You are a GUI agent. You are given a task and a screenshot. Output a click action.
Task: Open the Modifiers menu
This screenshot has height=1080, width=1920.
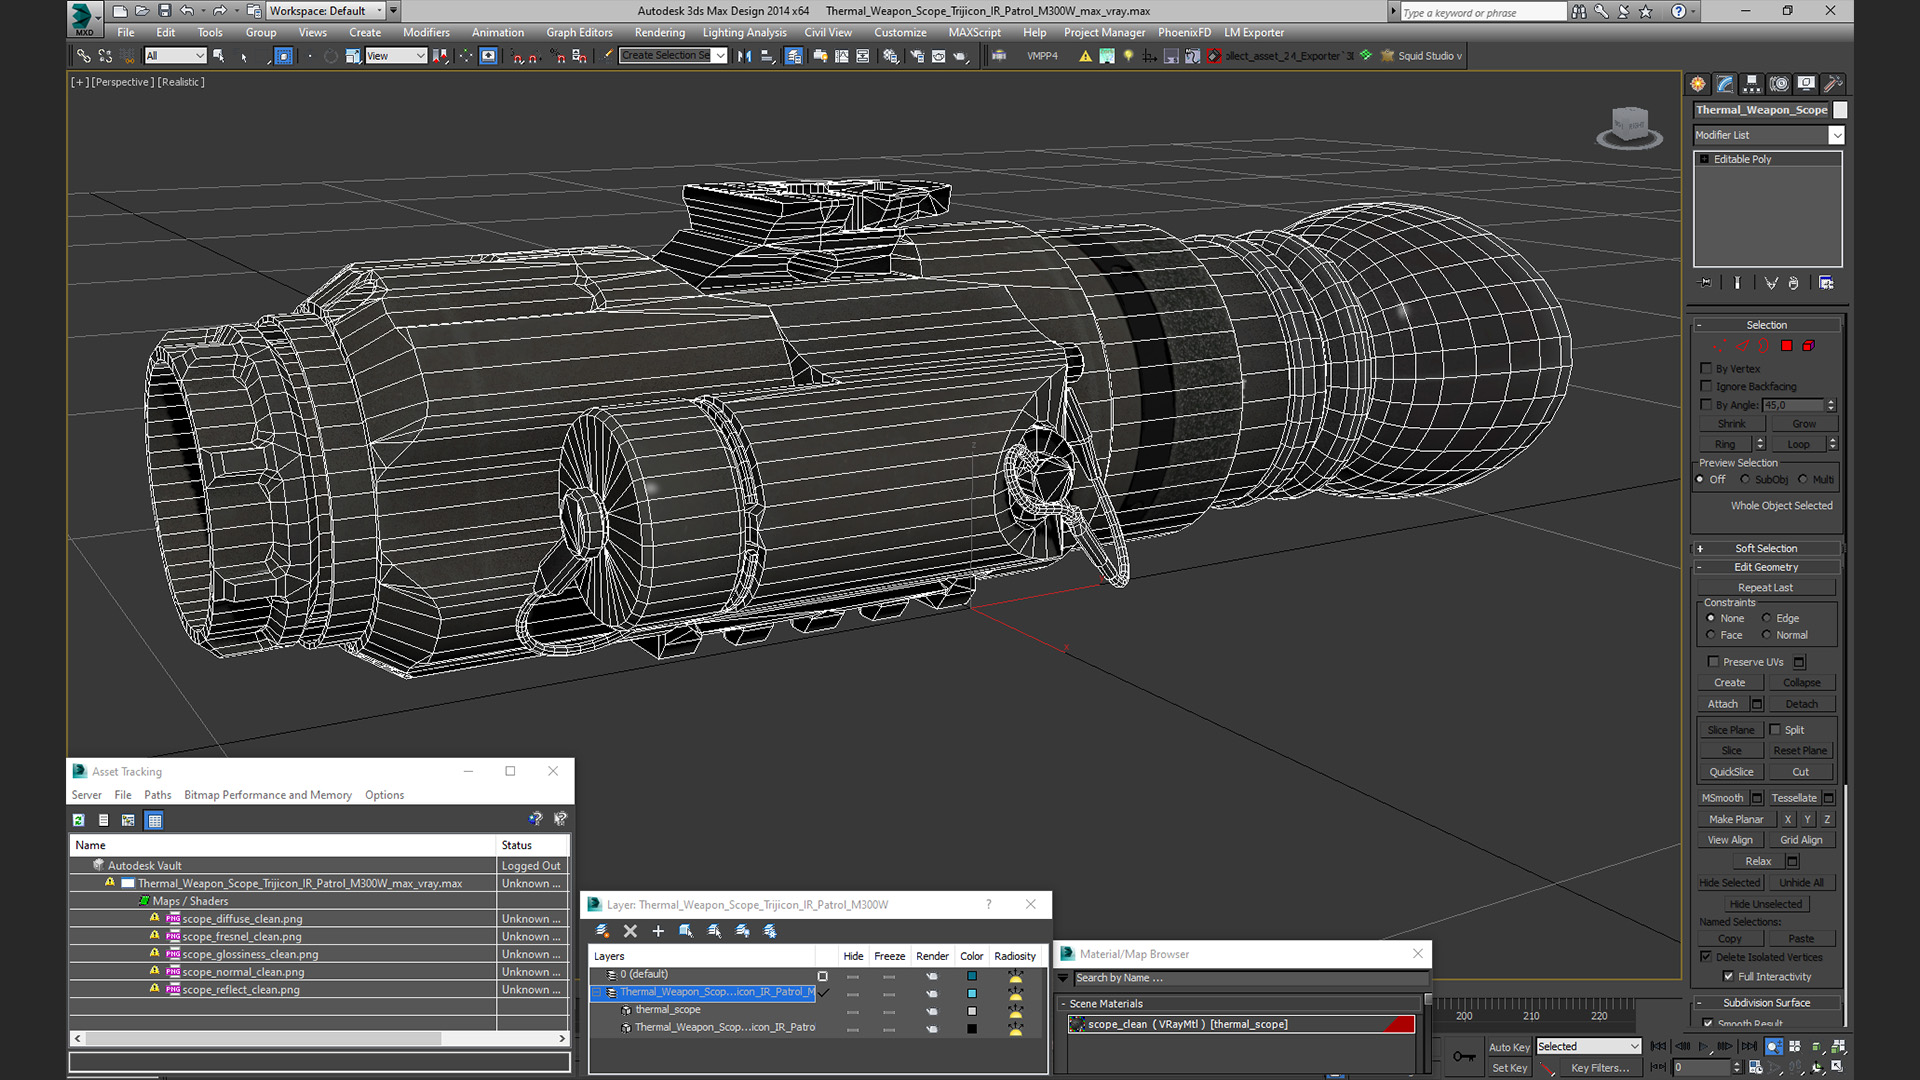pyautogui.click(x=426, y=32)
